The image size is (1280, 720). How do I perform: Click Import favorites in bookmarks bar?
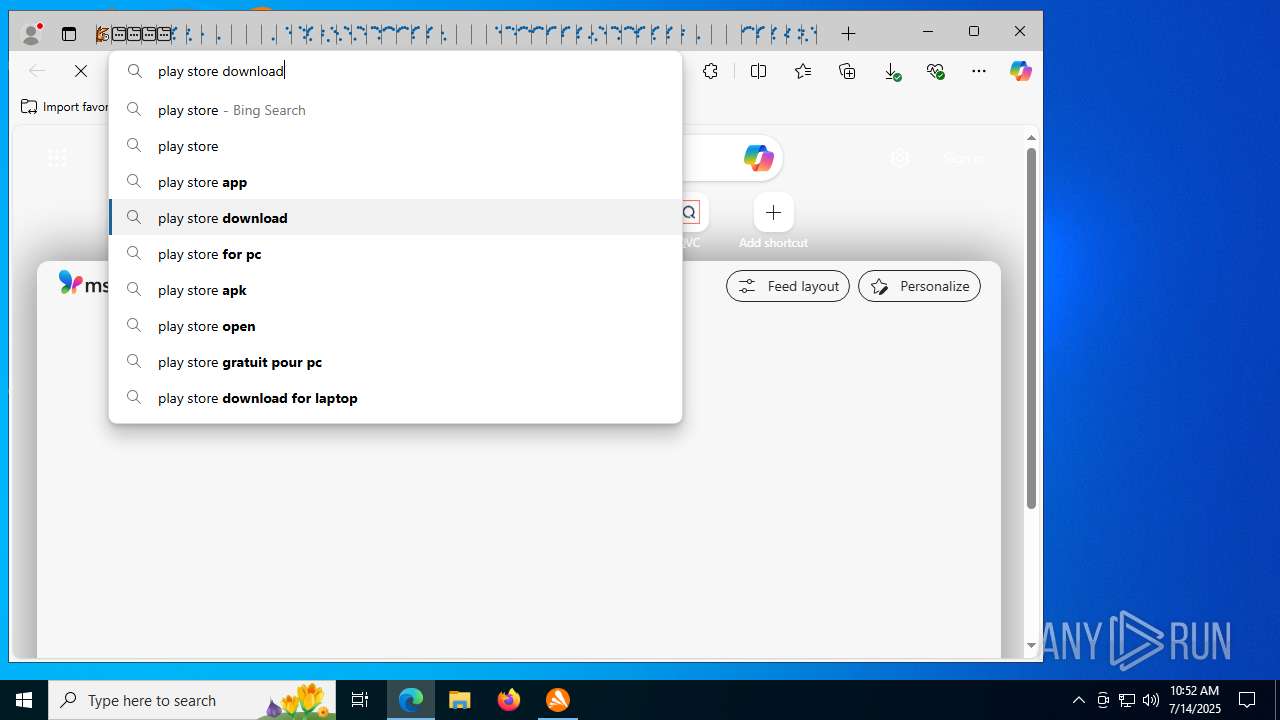click(65, 107)
